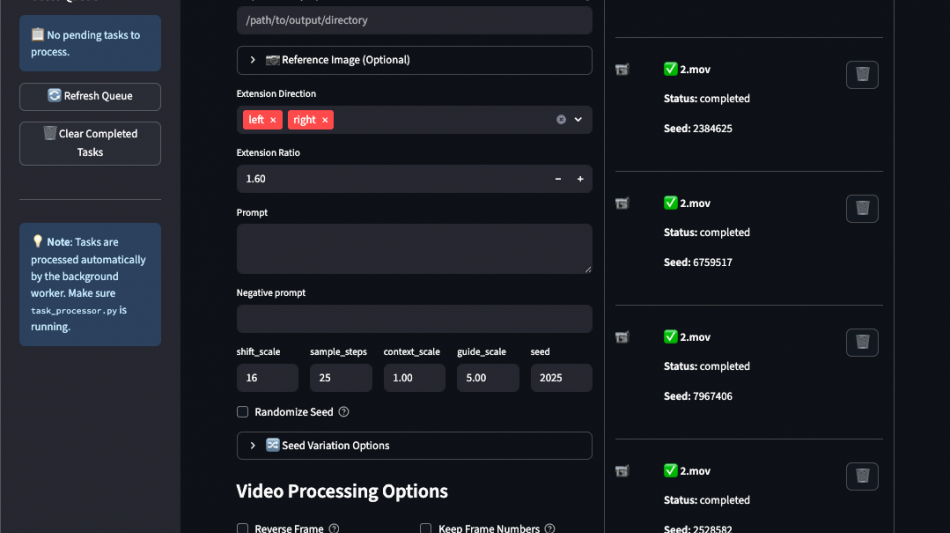This screenshot has width=950, height=533.
Task: Open the Extension Direction dropdown arrow
Action: [578, 120]
